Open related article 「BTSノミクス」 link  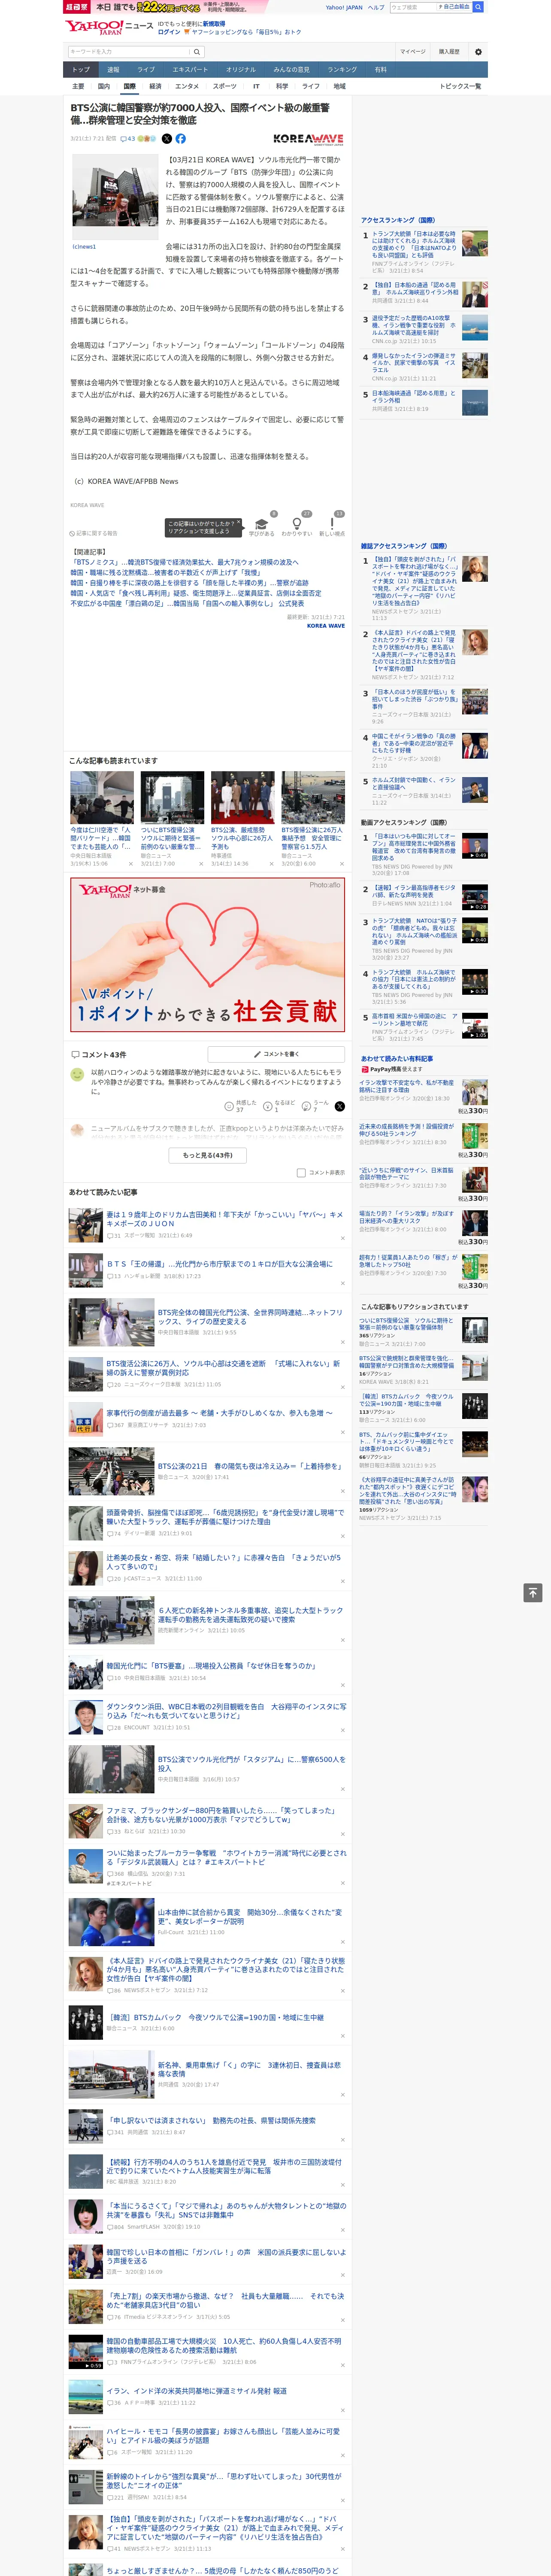(184, 562)
